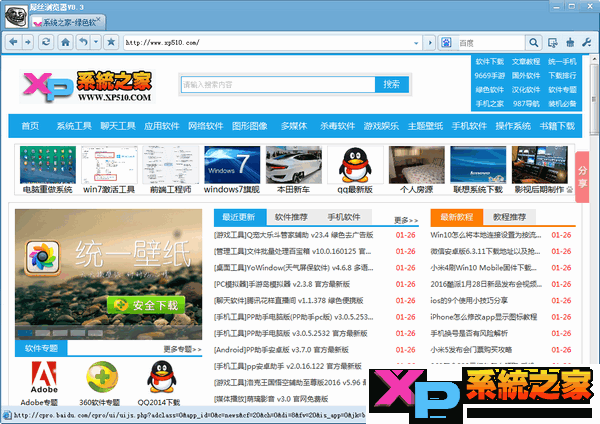Open the 聊天工具 navigation item
This screenshot has height=424, width=600.
[x=118, y=126]
